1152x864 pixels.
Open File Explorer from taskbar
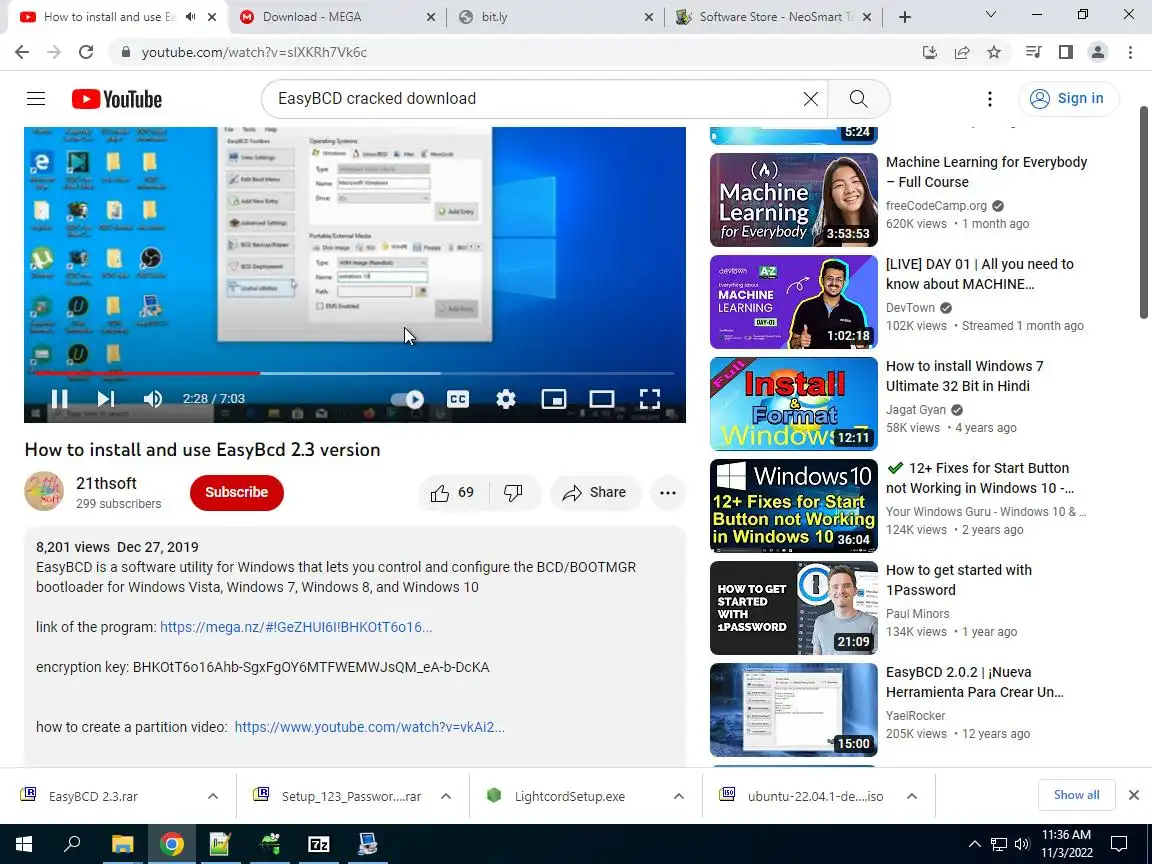click(122, 844)
